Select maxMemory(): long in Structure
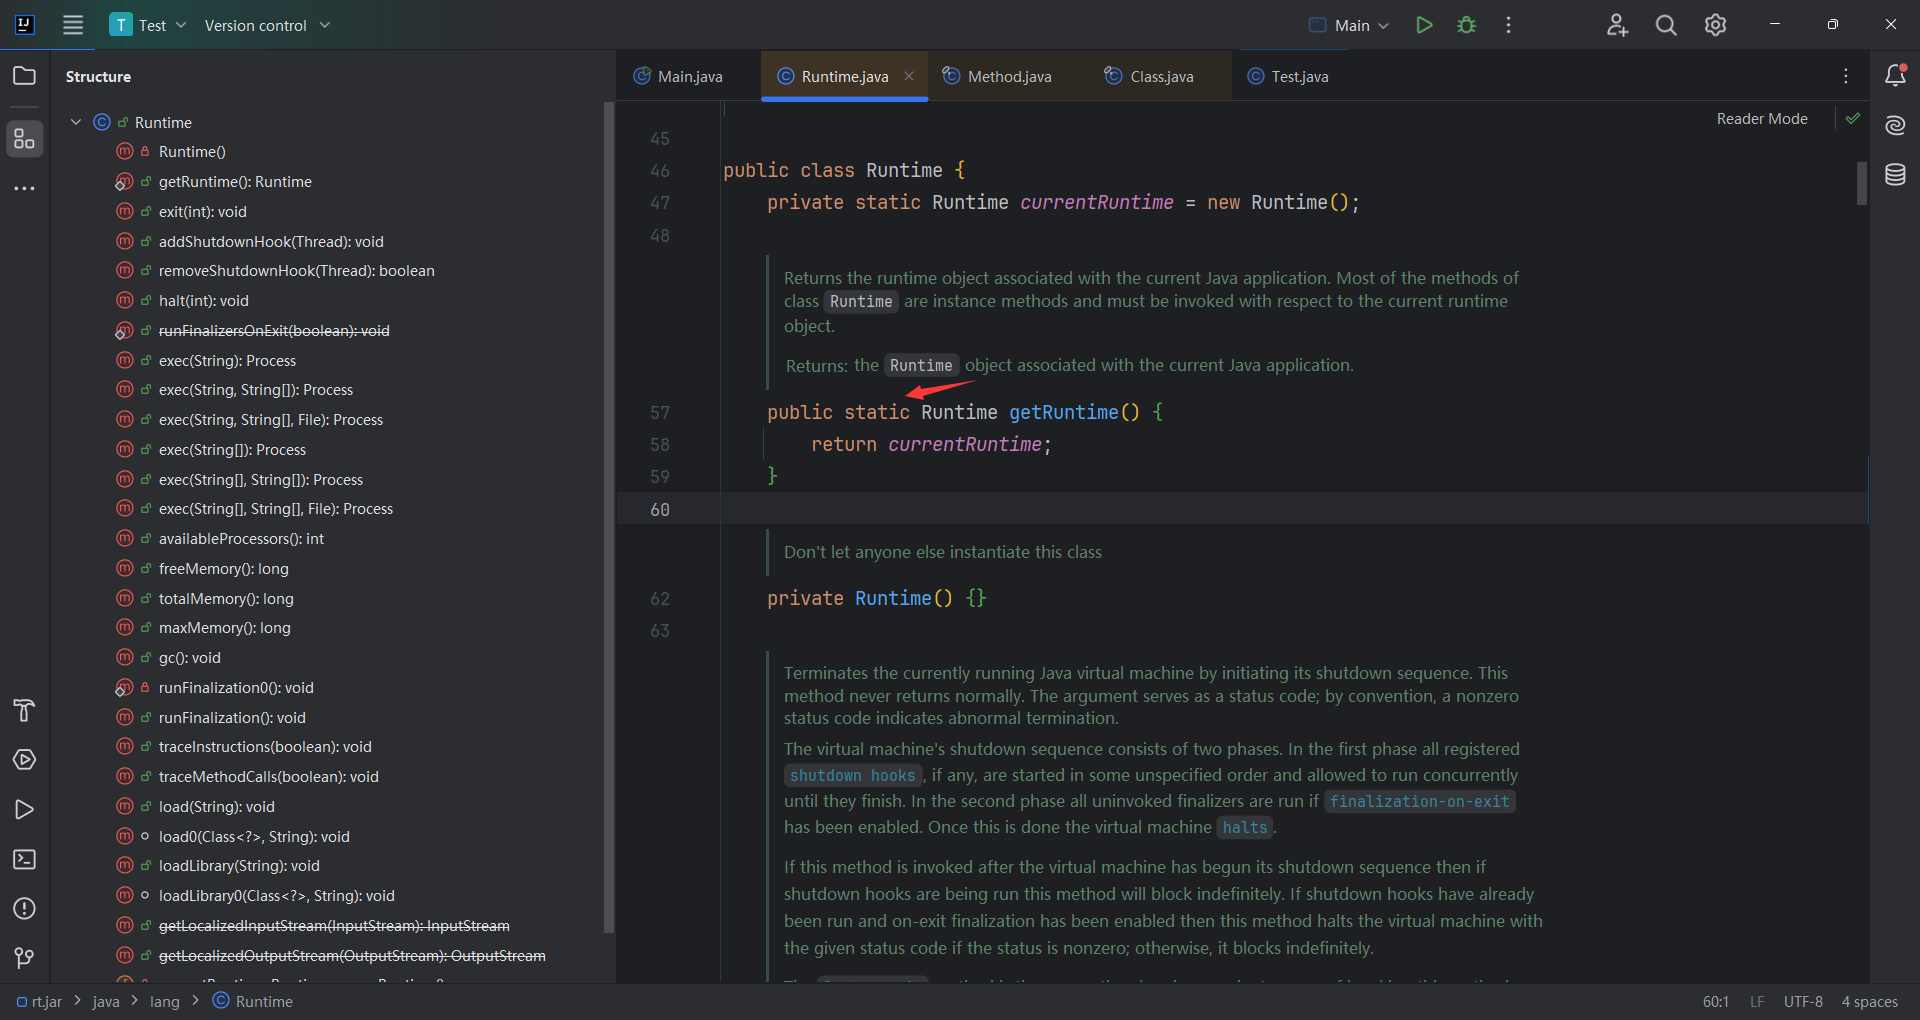1920x1020 pixels. pyautogui.click(x=224, y=628)
